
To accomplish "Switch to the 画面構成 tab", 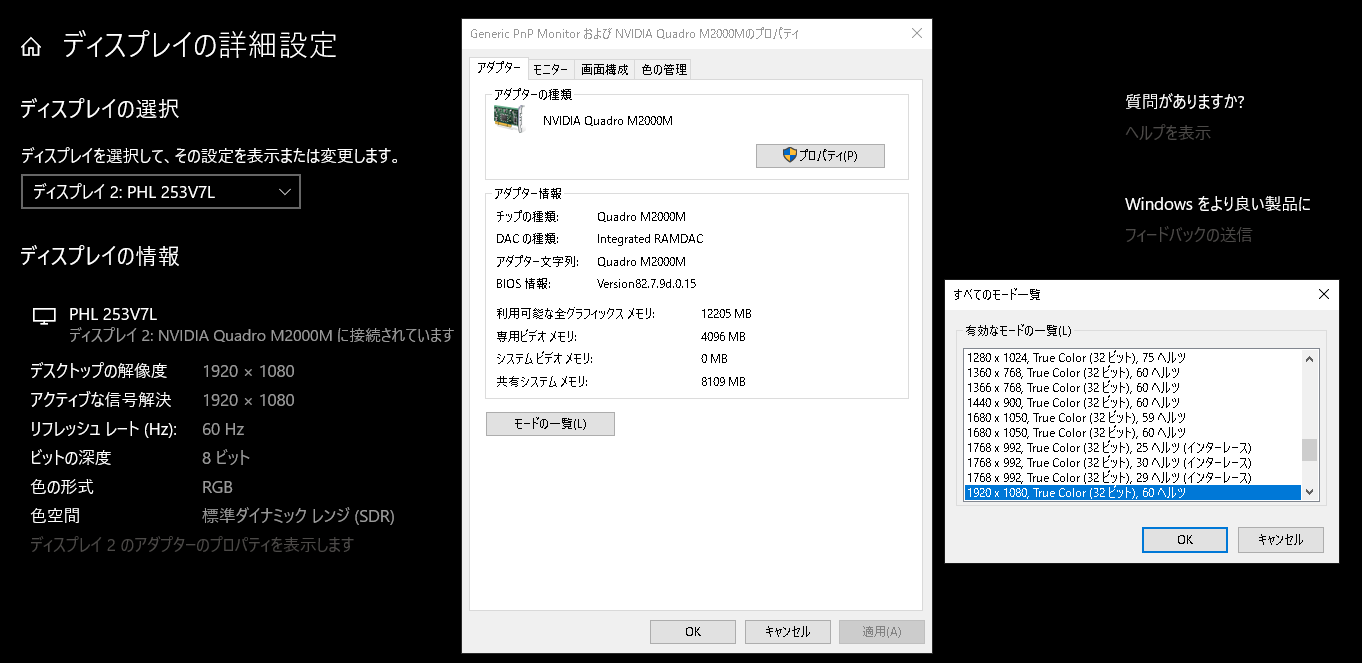I will click(605, 70).
